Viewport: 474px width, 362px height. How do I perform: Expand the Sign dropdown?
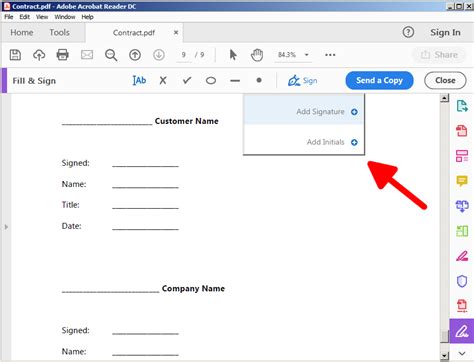click(303, 81)
